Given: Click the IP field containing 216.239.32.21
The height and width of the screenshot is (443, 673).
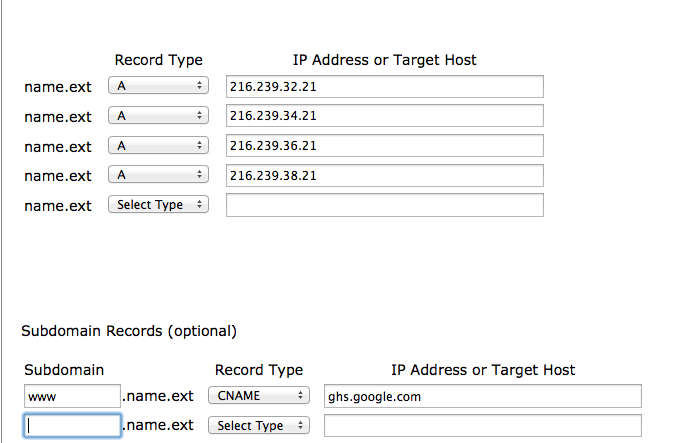Looking at the screenshot, I should point(384,87).
